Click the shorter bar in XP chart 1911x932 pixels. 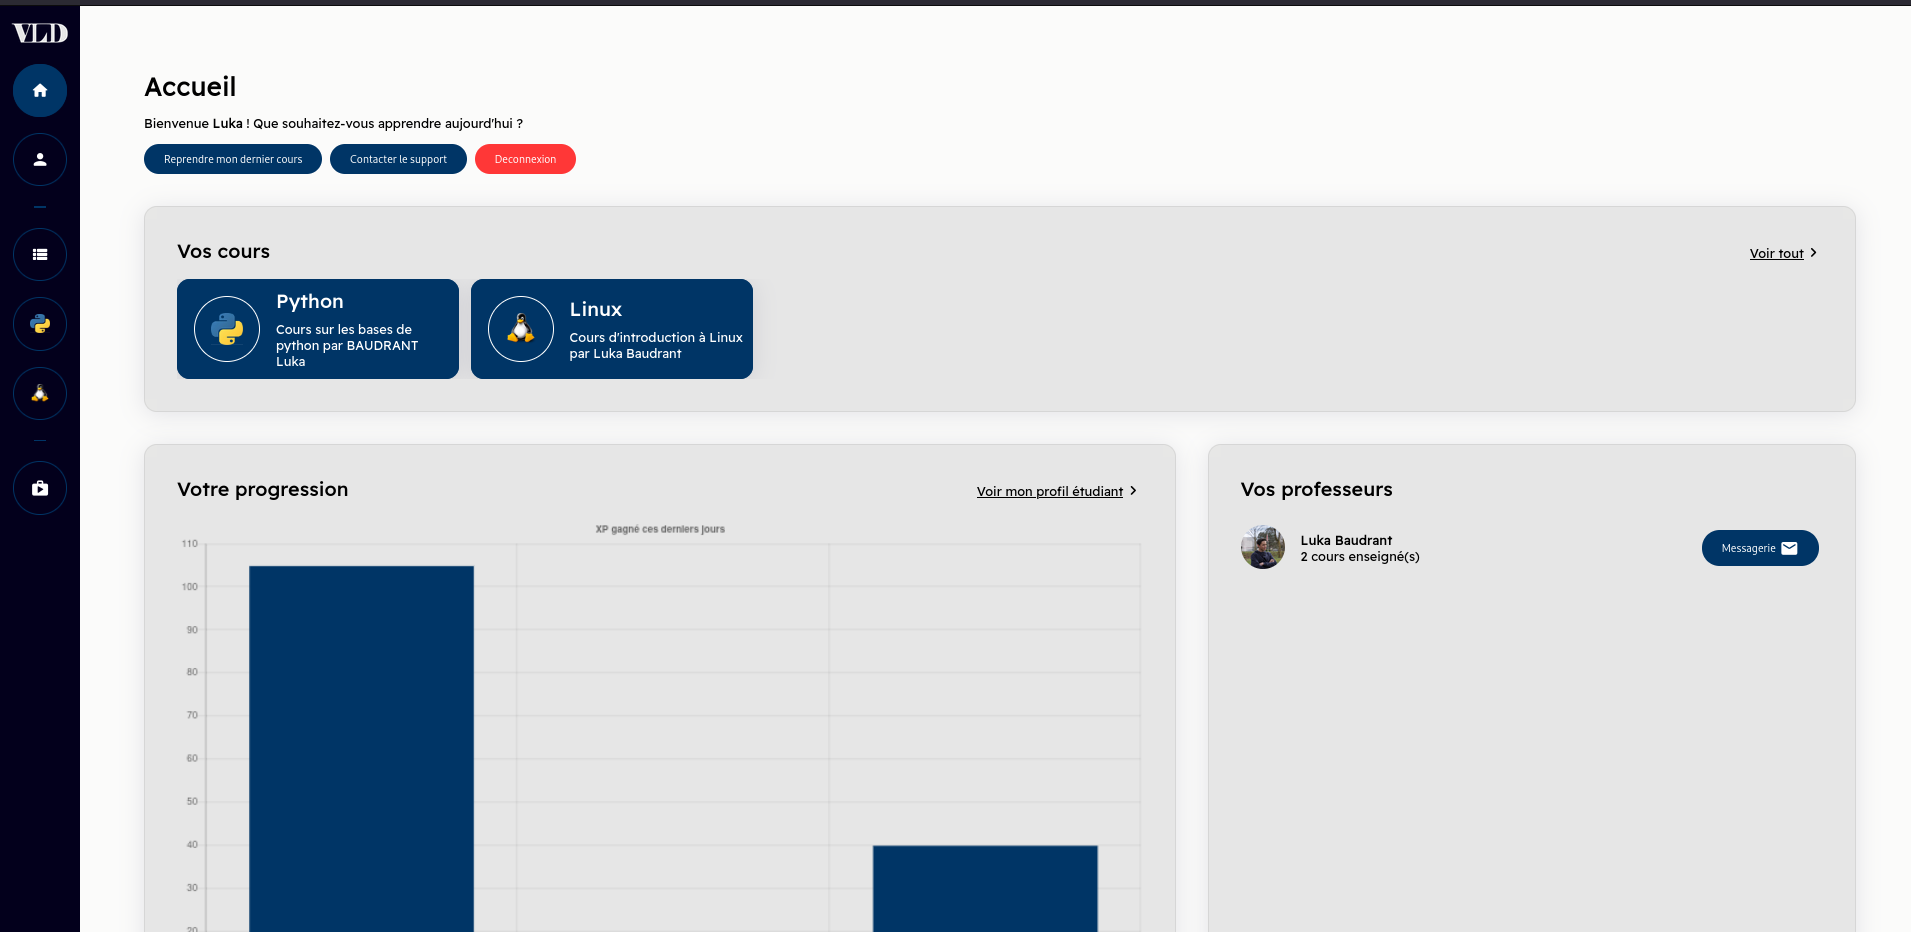click(x=985, y=889)
